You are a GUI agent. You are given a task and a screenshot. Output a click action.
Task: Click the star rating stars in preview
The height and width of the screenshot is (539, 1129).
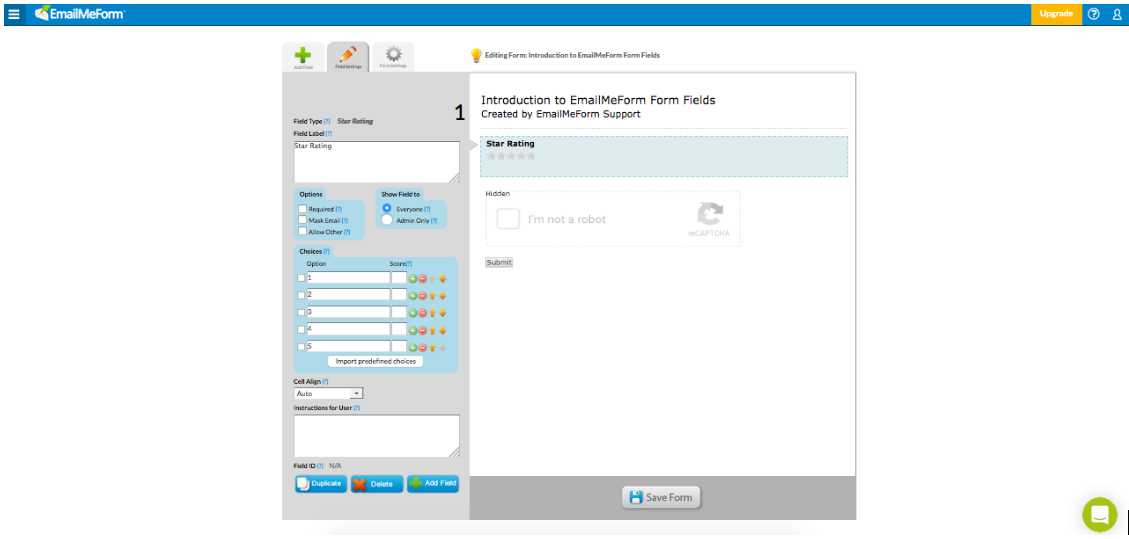click(x=511, y=155)
